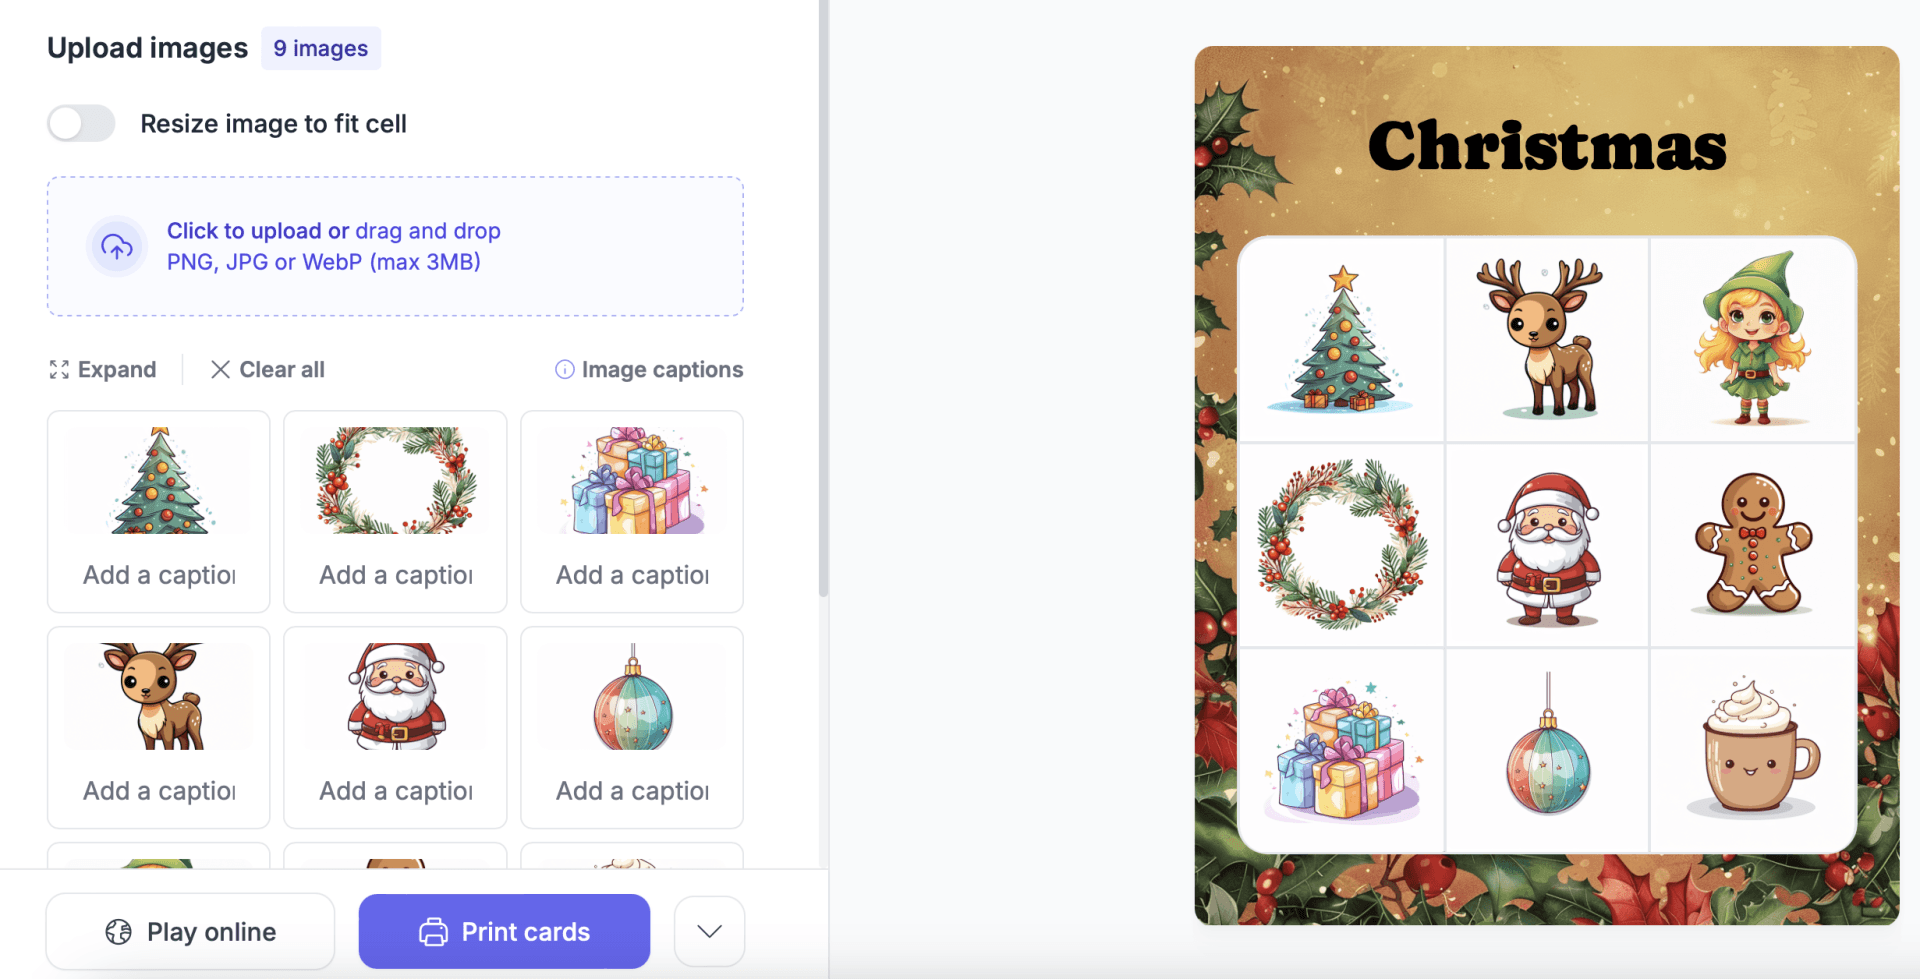Screen dimensions: 1920x979
Task: Click the cloud upload icon
Action: pyautogui.click(x=117, y=246)
